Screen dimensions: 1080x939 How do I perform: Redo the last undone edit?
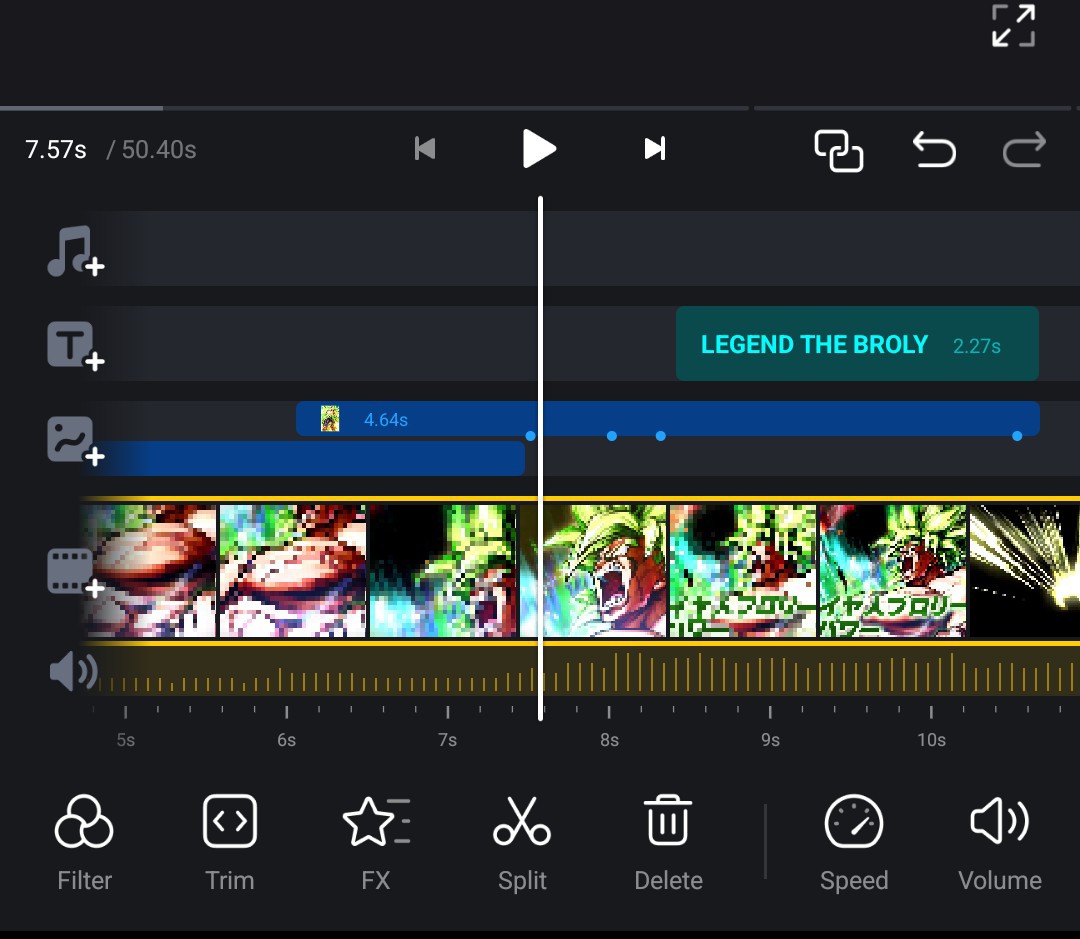(x=1024, y=149)
